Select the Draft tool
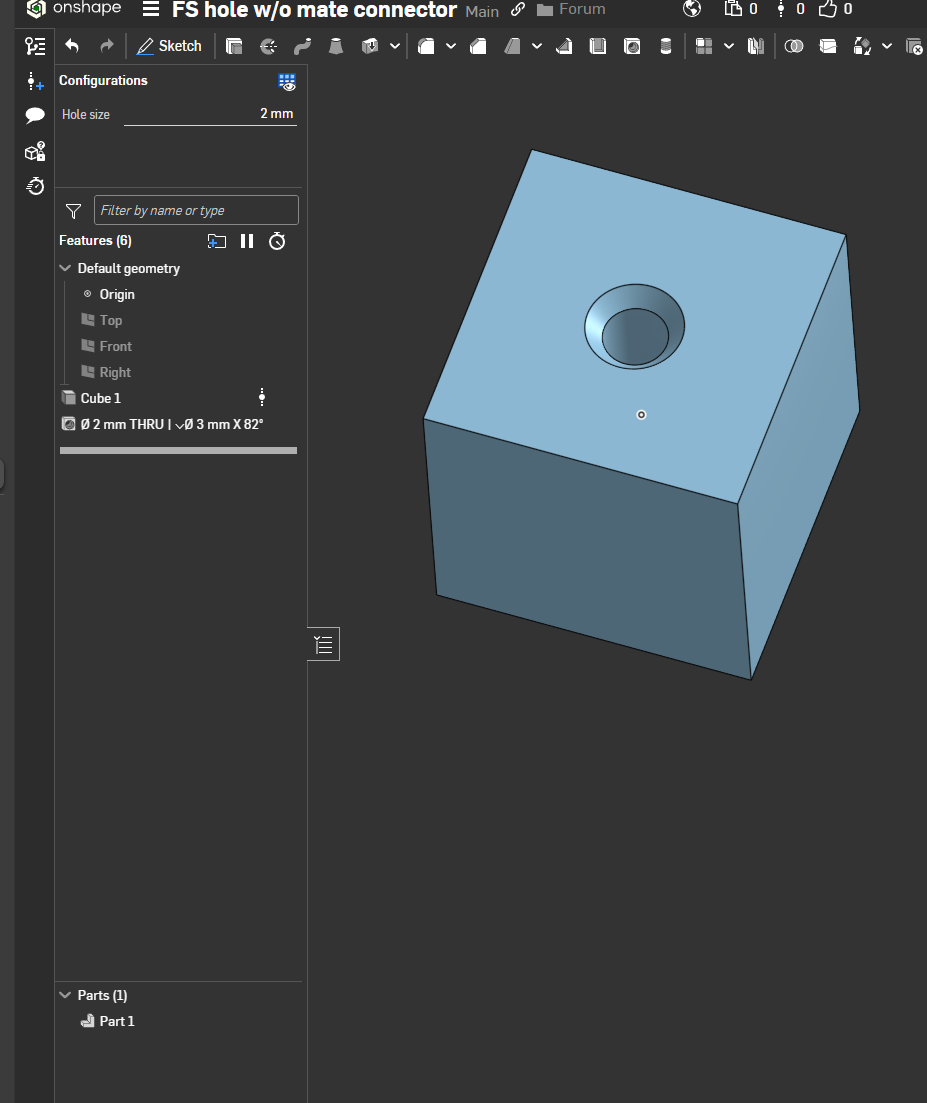The height and width of the screenshot is (1103, 927). pos(512,46)
